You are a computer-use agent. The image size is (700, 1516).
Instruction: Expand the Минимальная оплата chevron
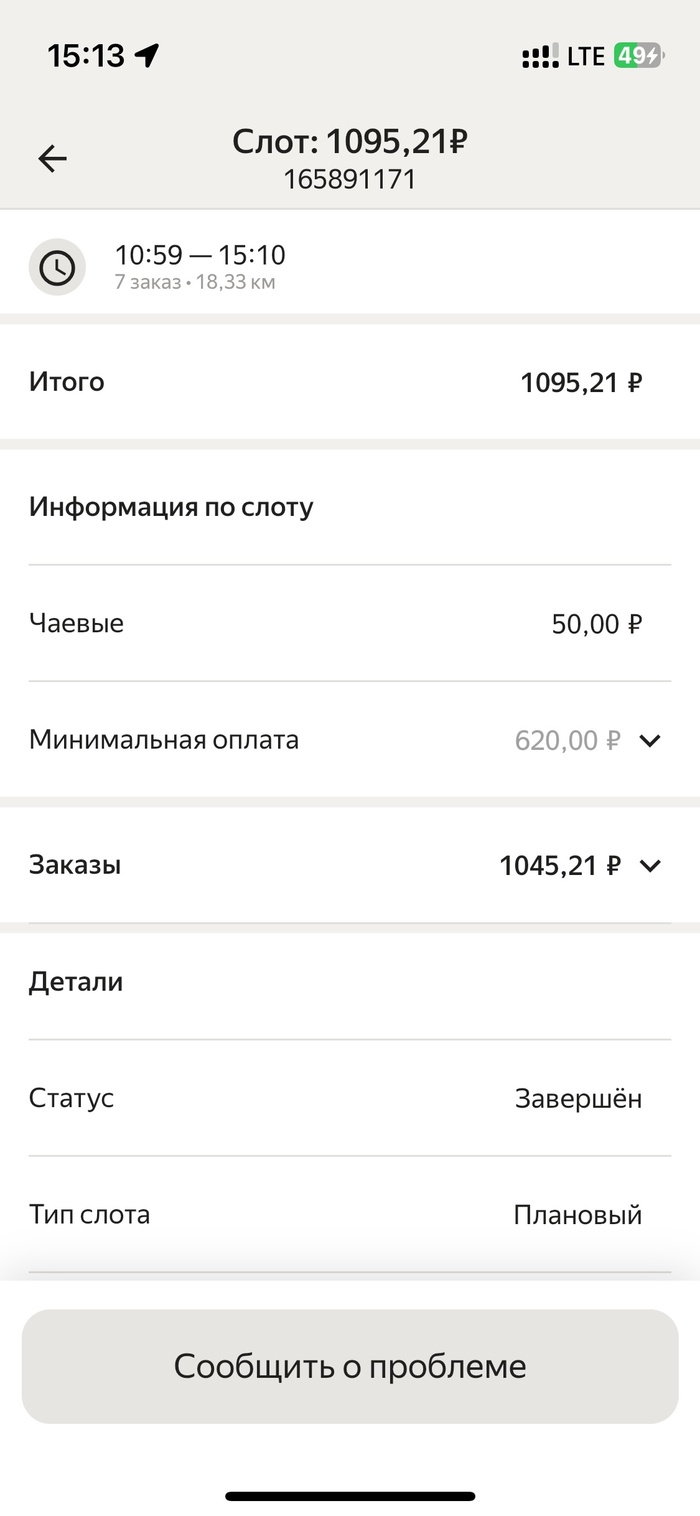[x=650, y=741]
